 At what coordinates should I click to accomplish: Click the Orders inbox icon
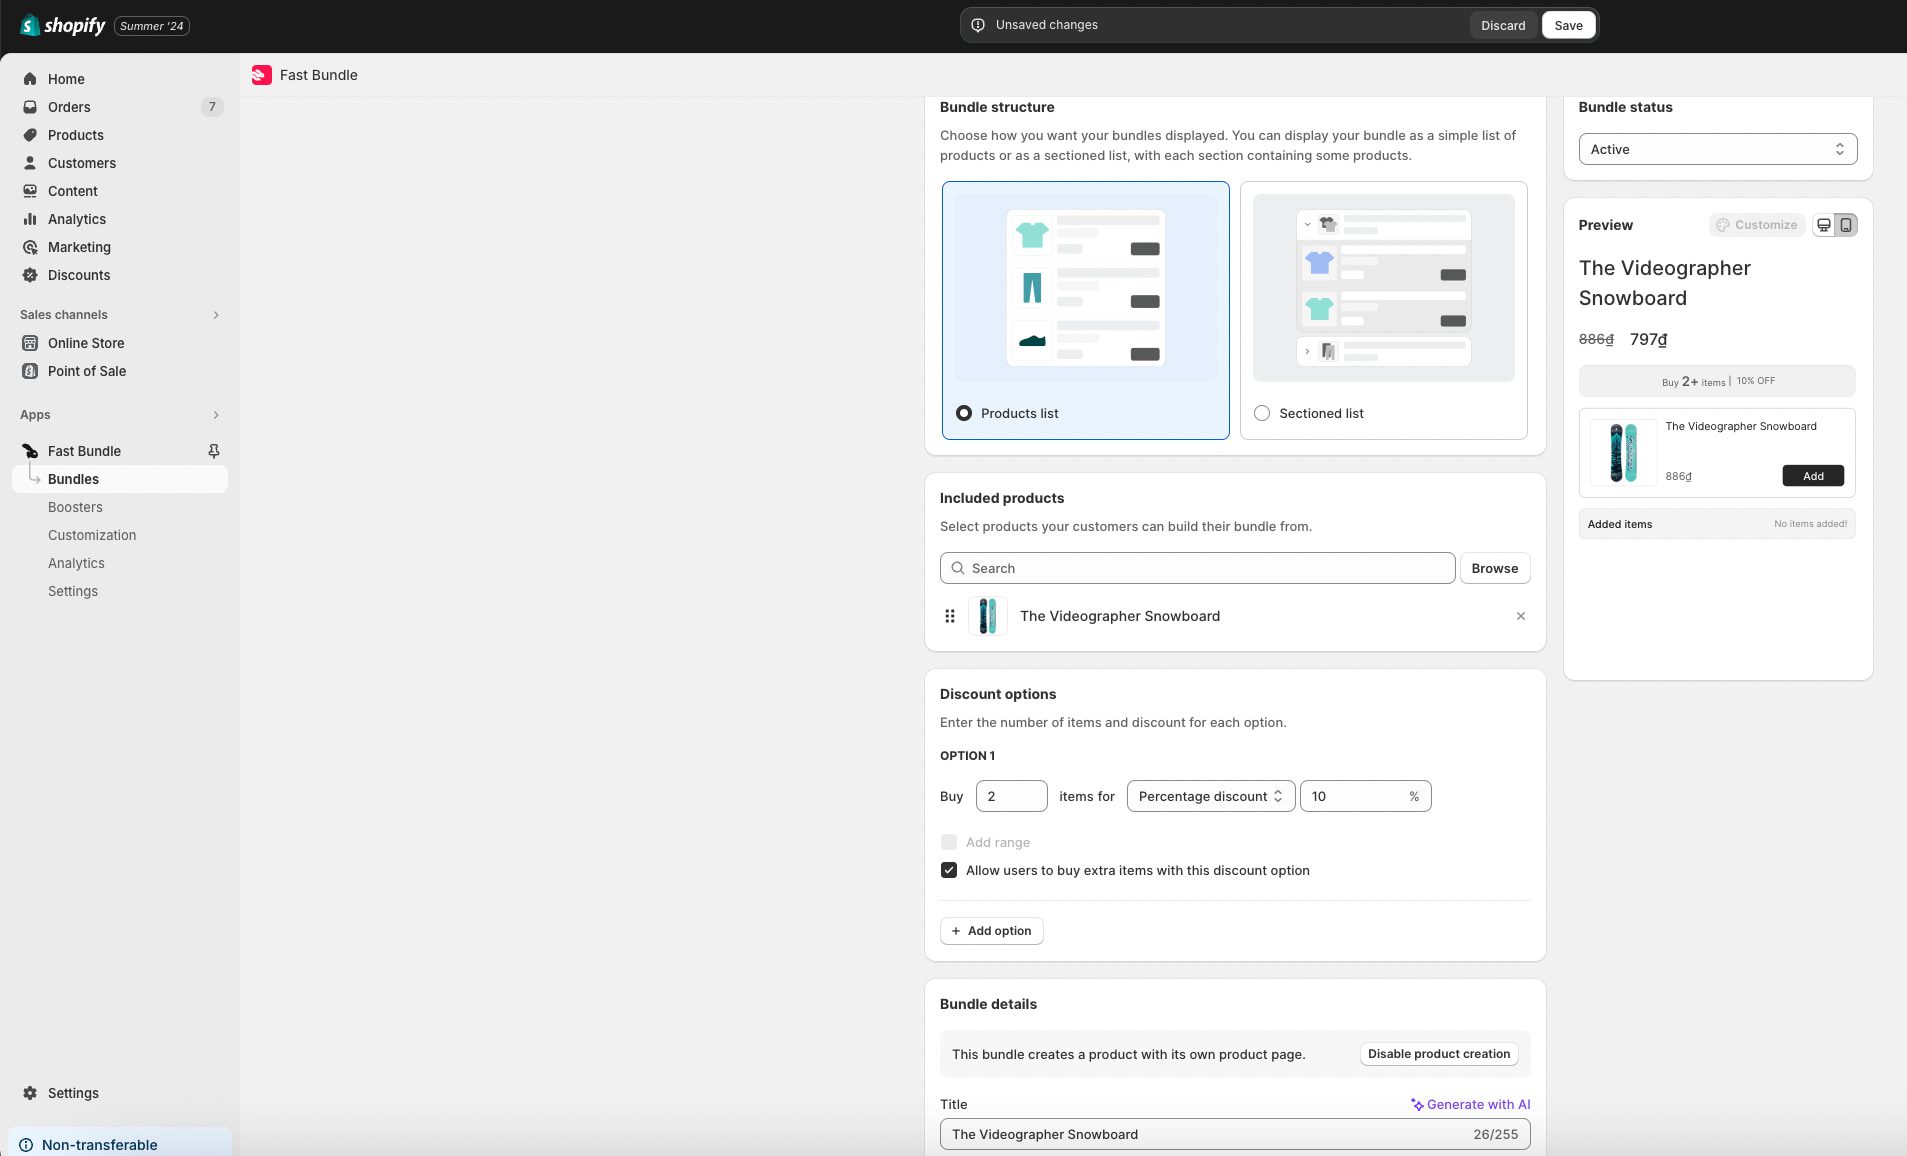pos(30,107)
